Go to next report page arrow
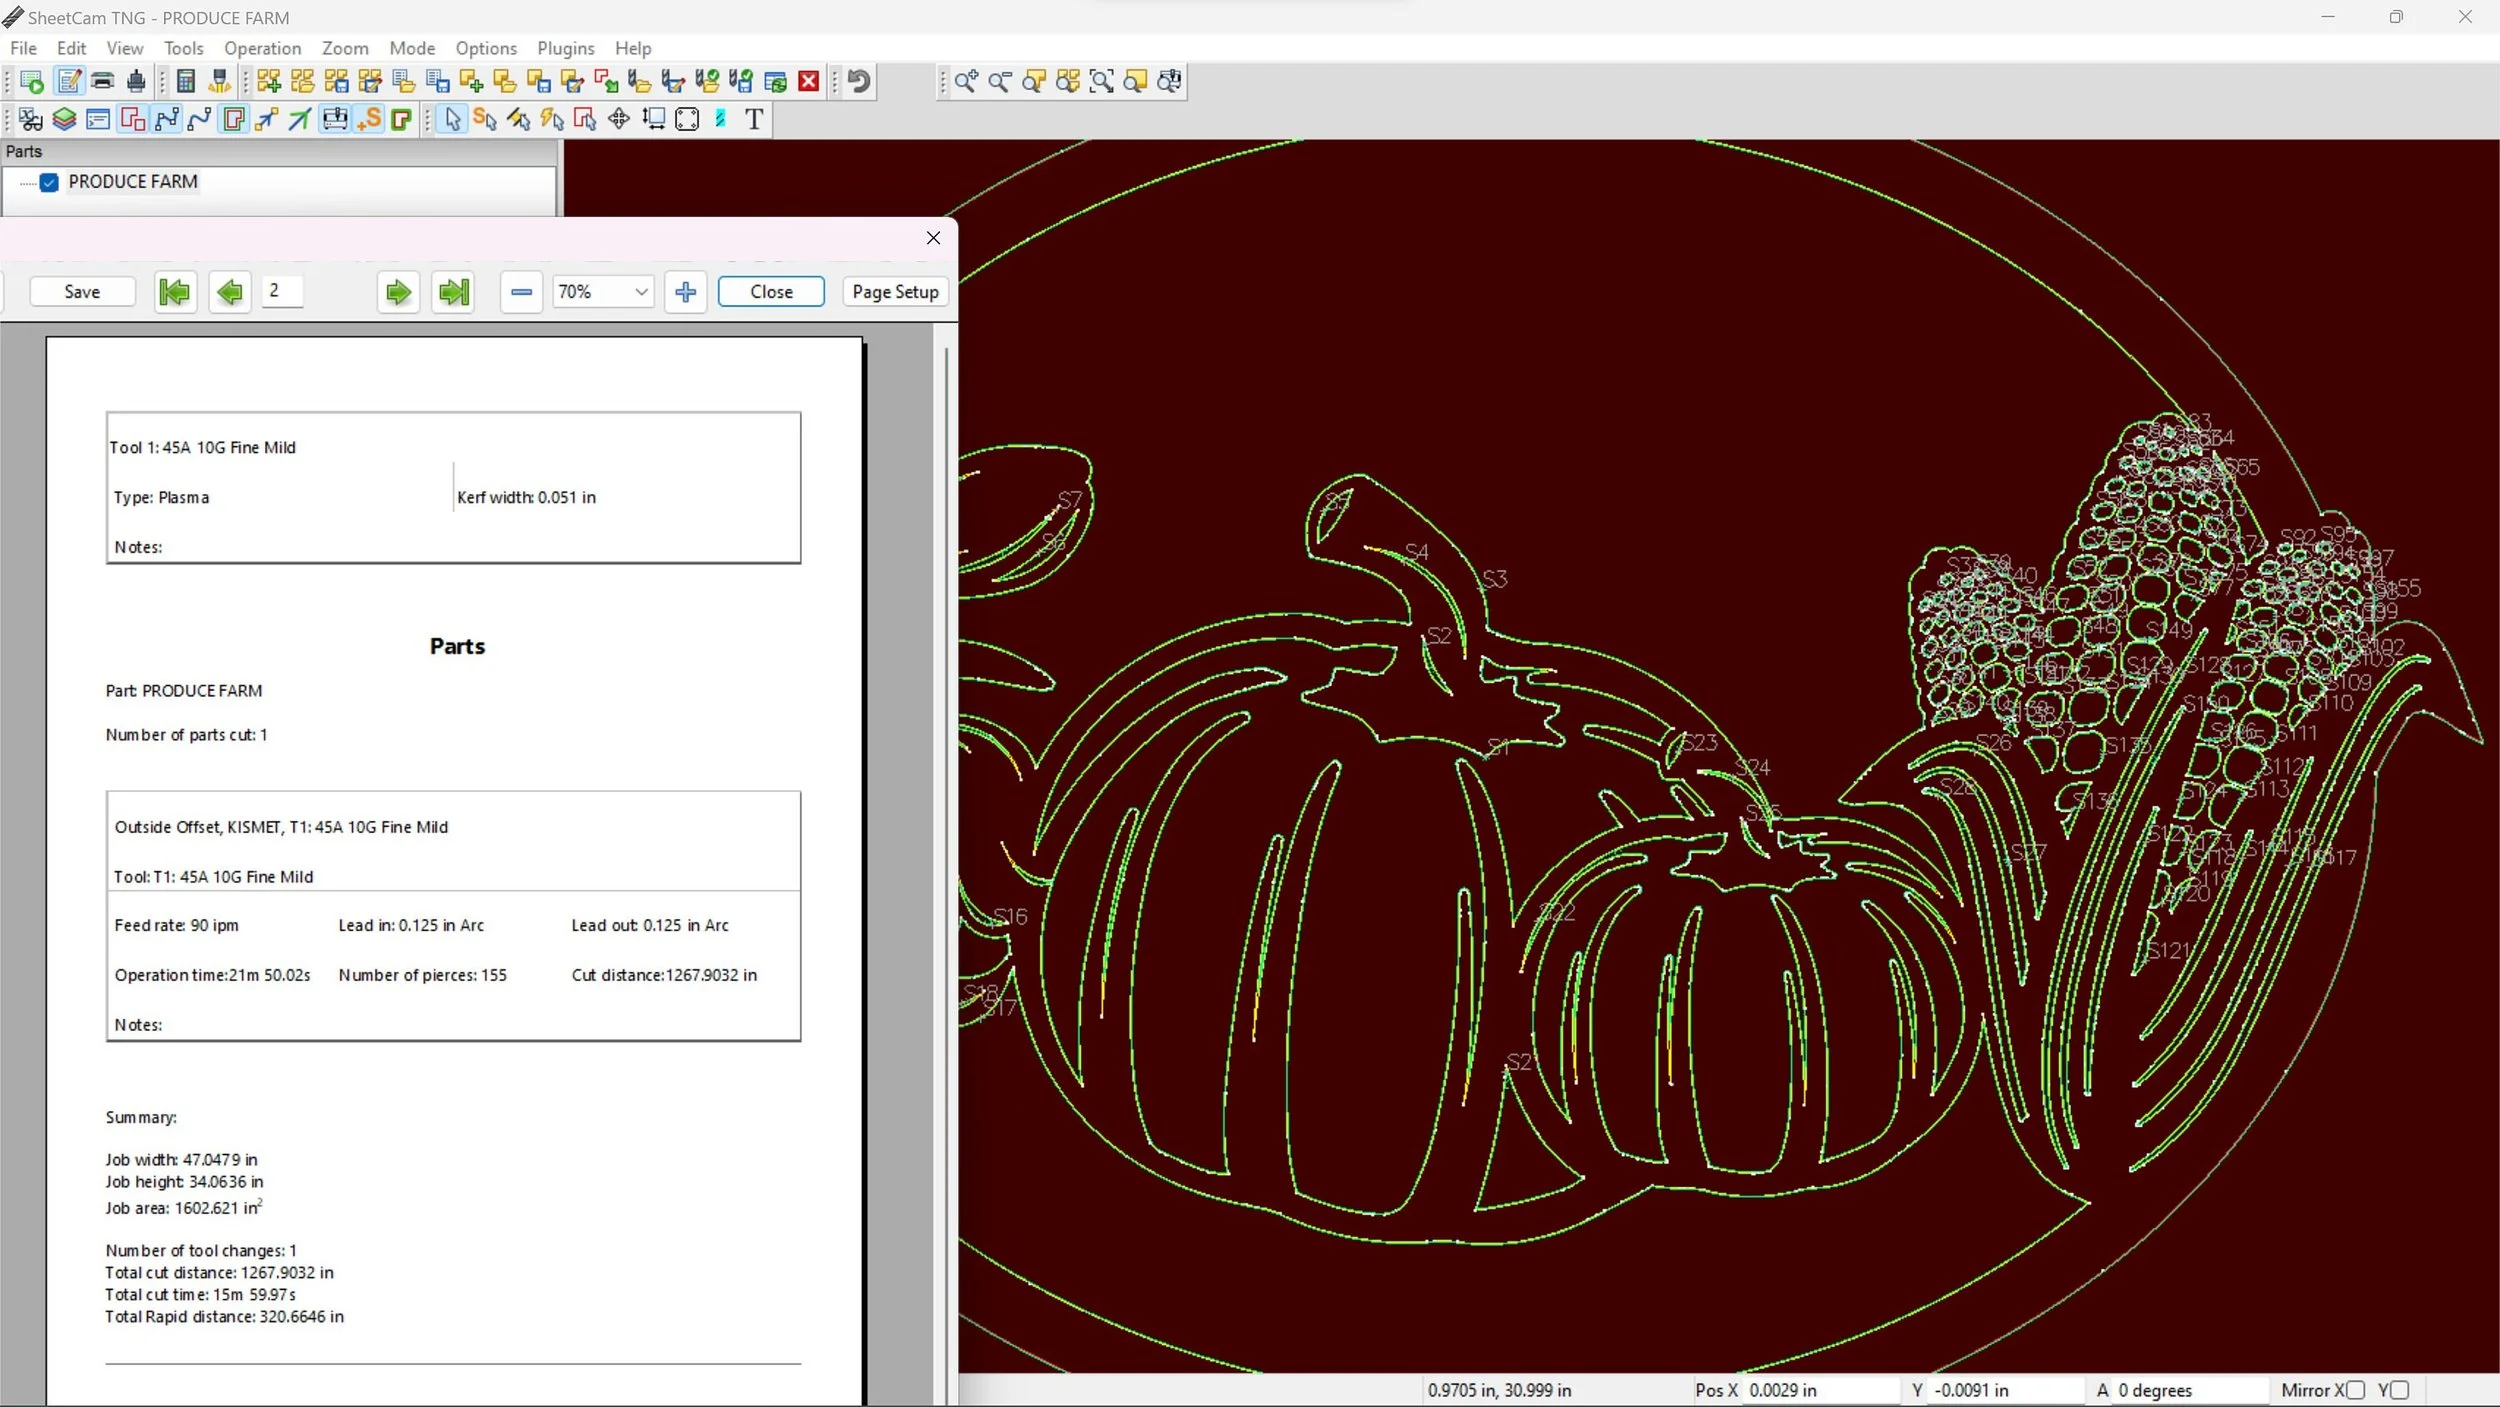This screenshot has width=2500, height=1407. click(398, 292)
